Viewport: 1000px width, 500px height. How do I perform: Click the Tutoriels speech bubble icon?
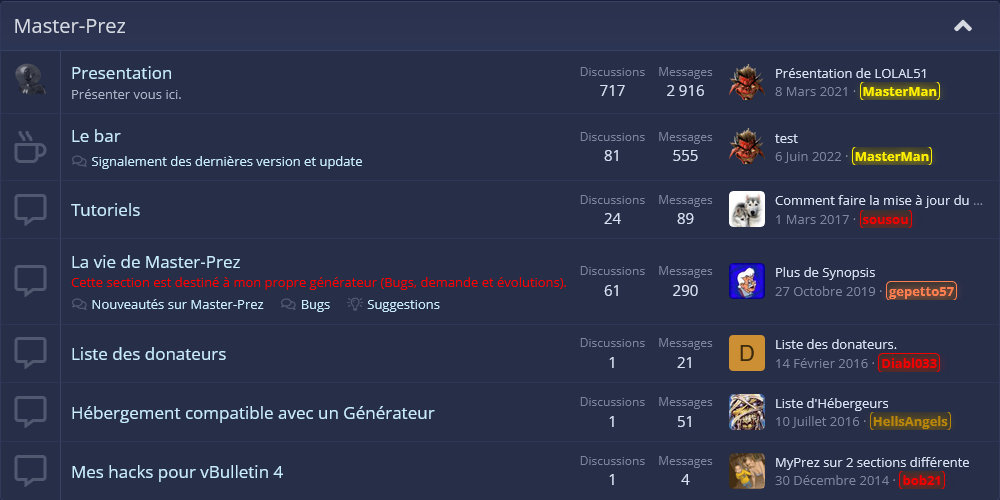point(30,210)
